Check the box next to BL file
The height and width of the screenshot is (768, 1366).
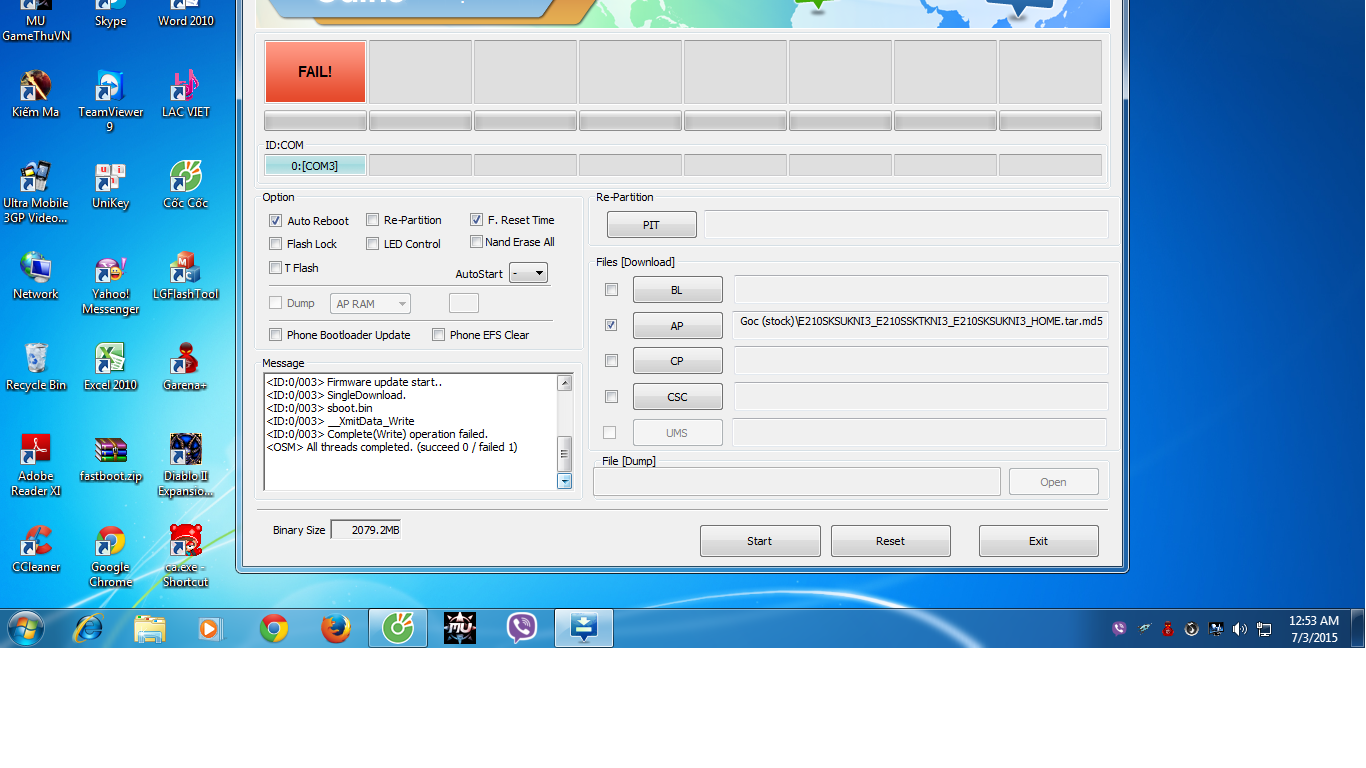point(611,290)
